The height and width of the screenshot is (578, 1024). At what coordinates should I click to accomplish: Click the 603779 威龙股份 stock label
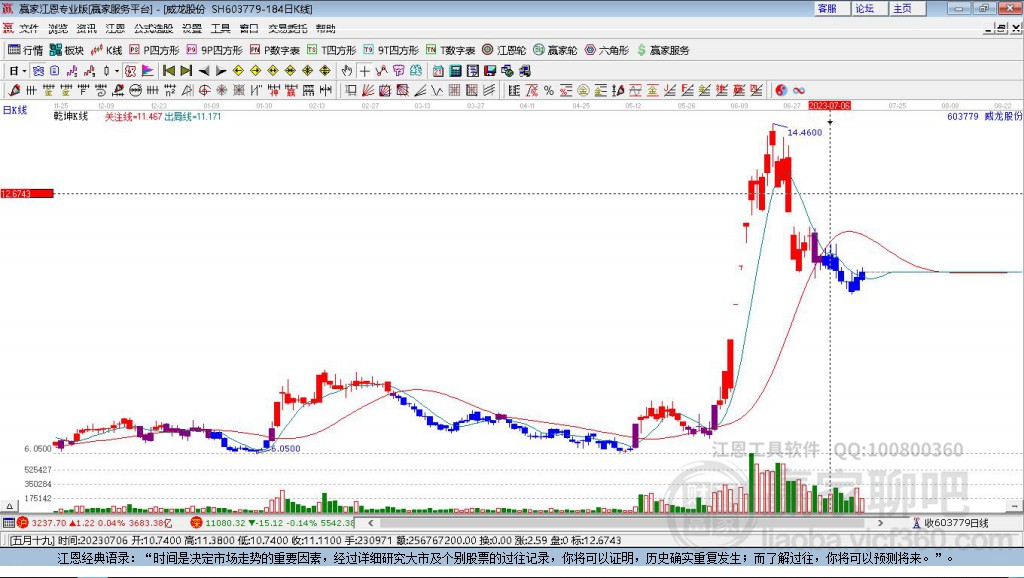click(x=984, y=116)
